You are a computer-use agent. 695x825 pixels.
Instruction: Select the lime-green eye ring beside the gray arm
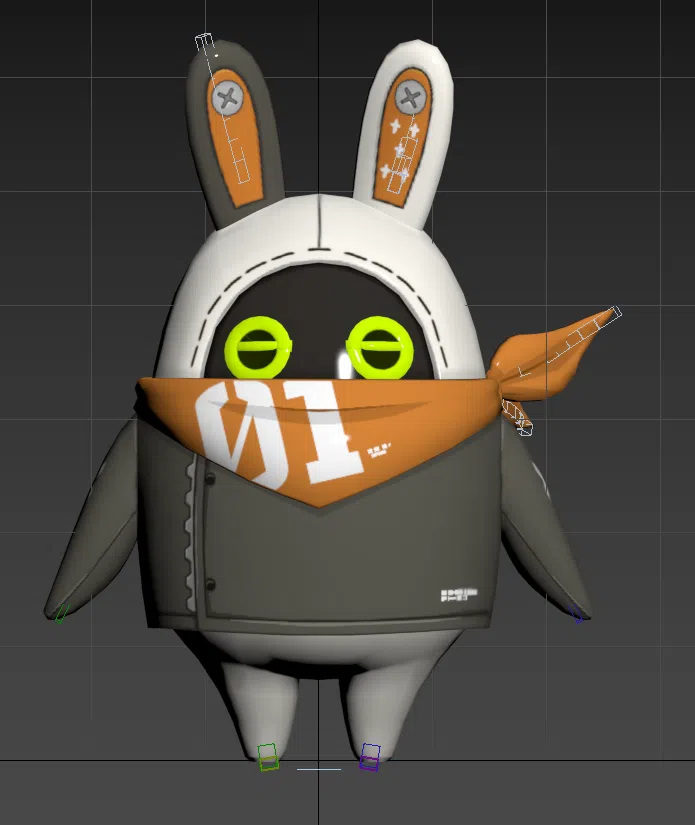click(257, 348)
